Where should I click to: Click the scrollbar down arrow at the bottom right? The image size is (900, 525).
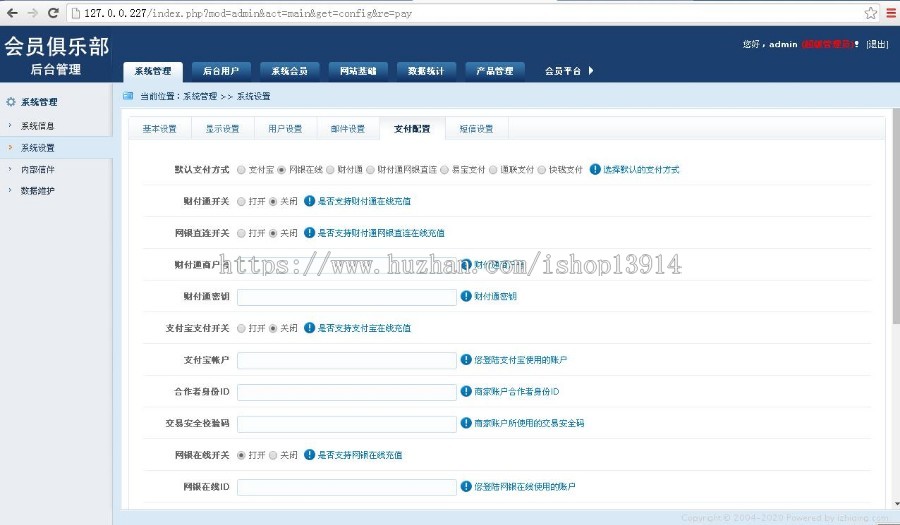coord(896,504)
